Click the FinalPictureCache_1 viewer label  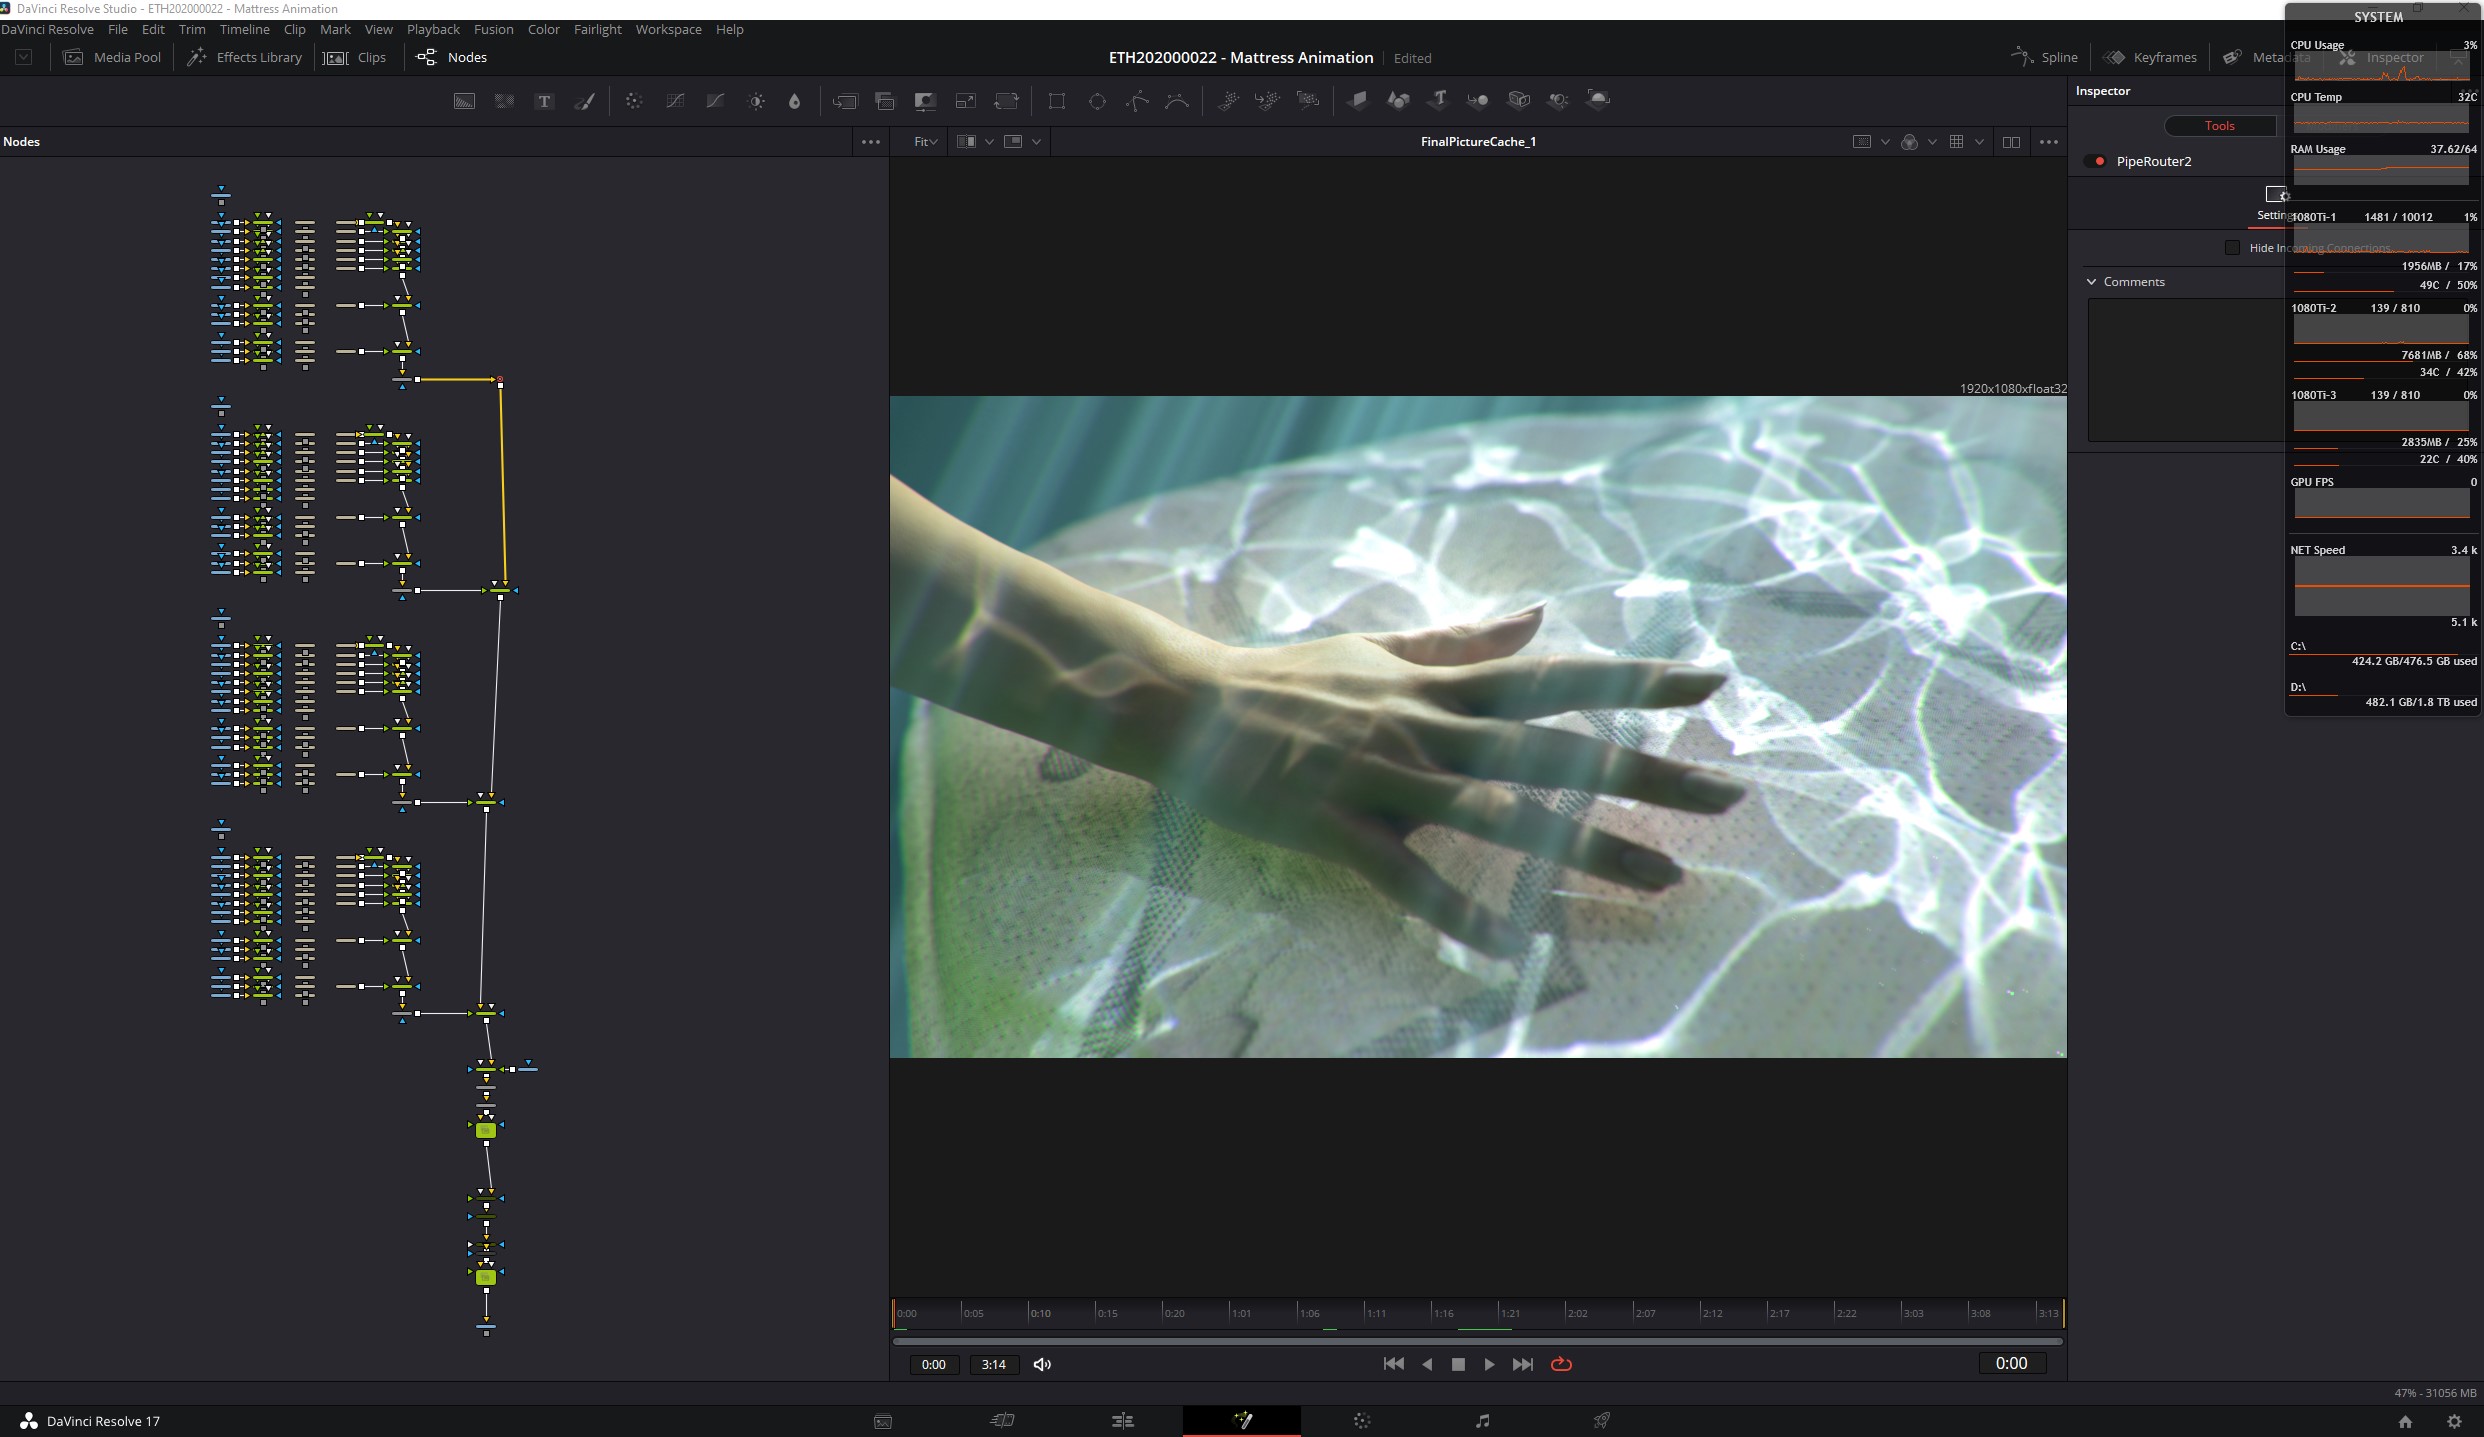(x=1478, y=142)
